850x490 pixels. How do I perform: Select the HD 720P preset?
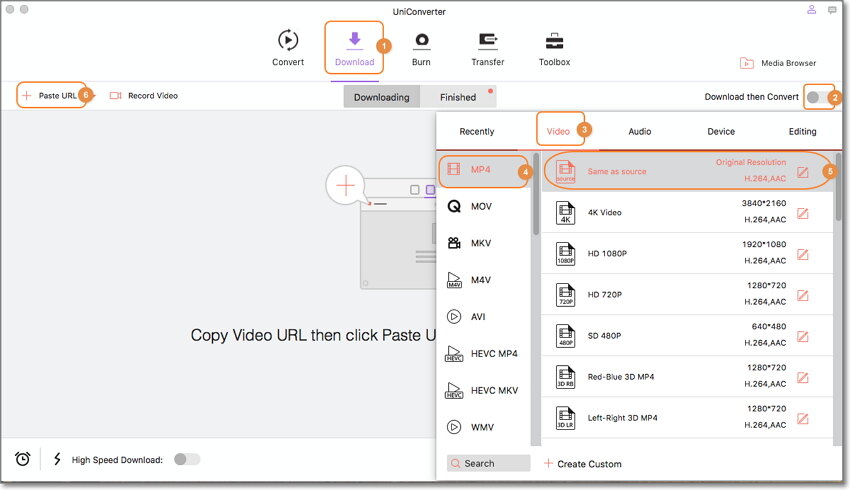tap(687, 295)
